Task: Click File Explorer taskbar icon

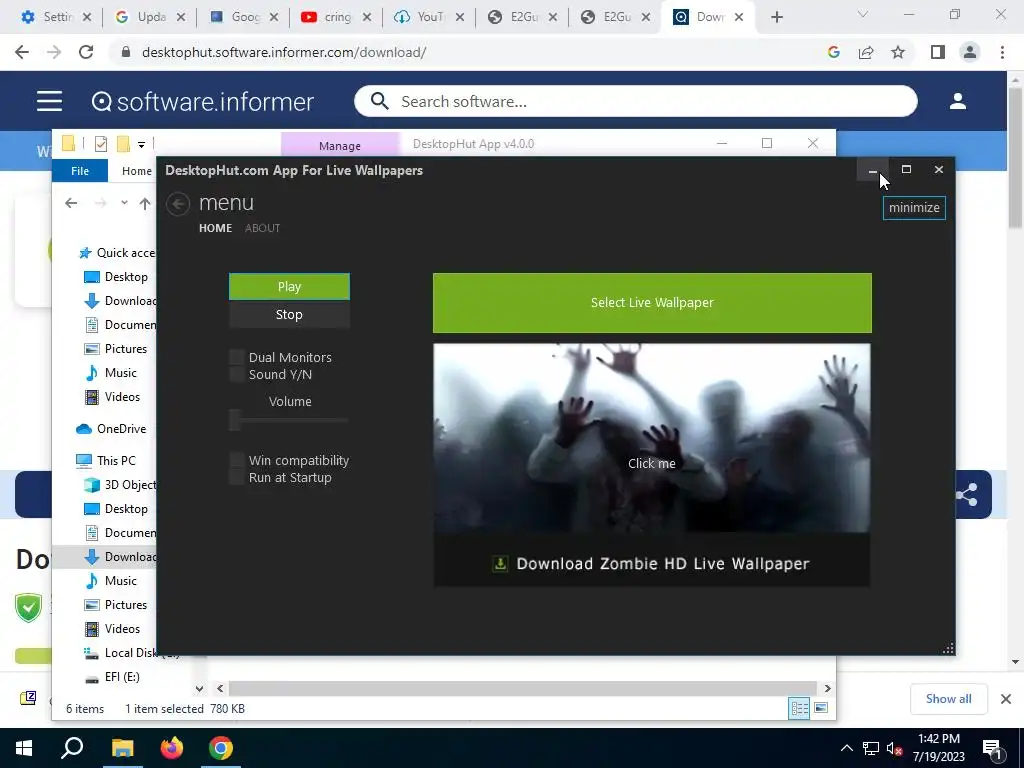Action: coord(121,748)
